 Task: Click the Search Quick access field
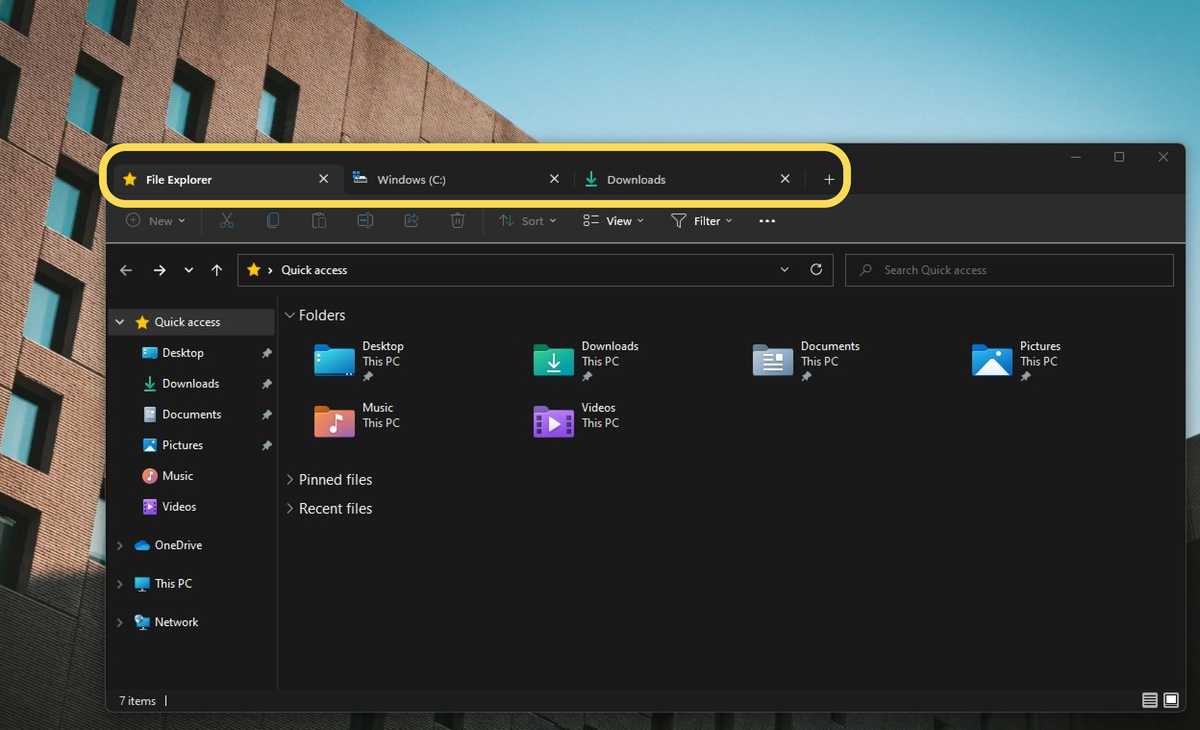[x=1009, y=270]
